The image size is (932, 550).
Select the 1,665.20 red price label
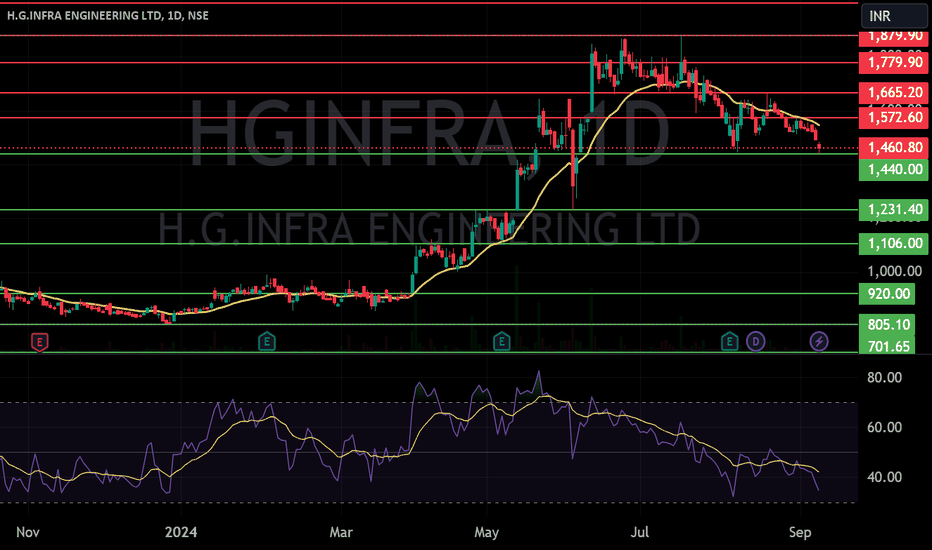[x=894, y=93]
